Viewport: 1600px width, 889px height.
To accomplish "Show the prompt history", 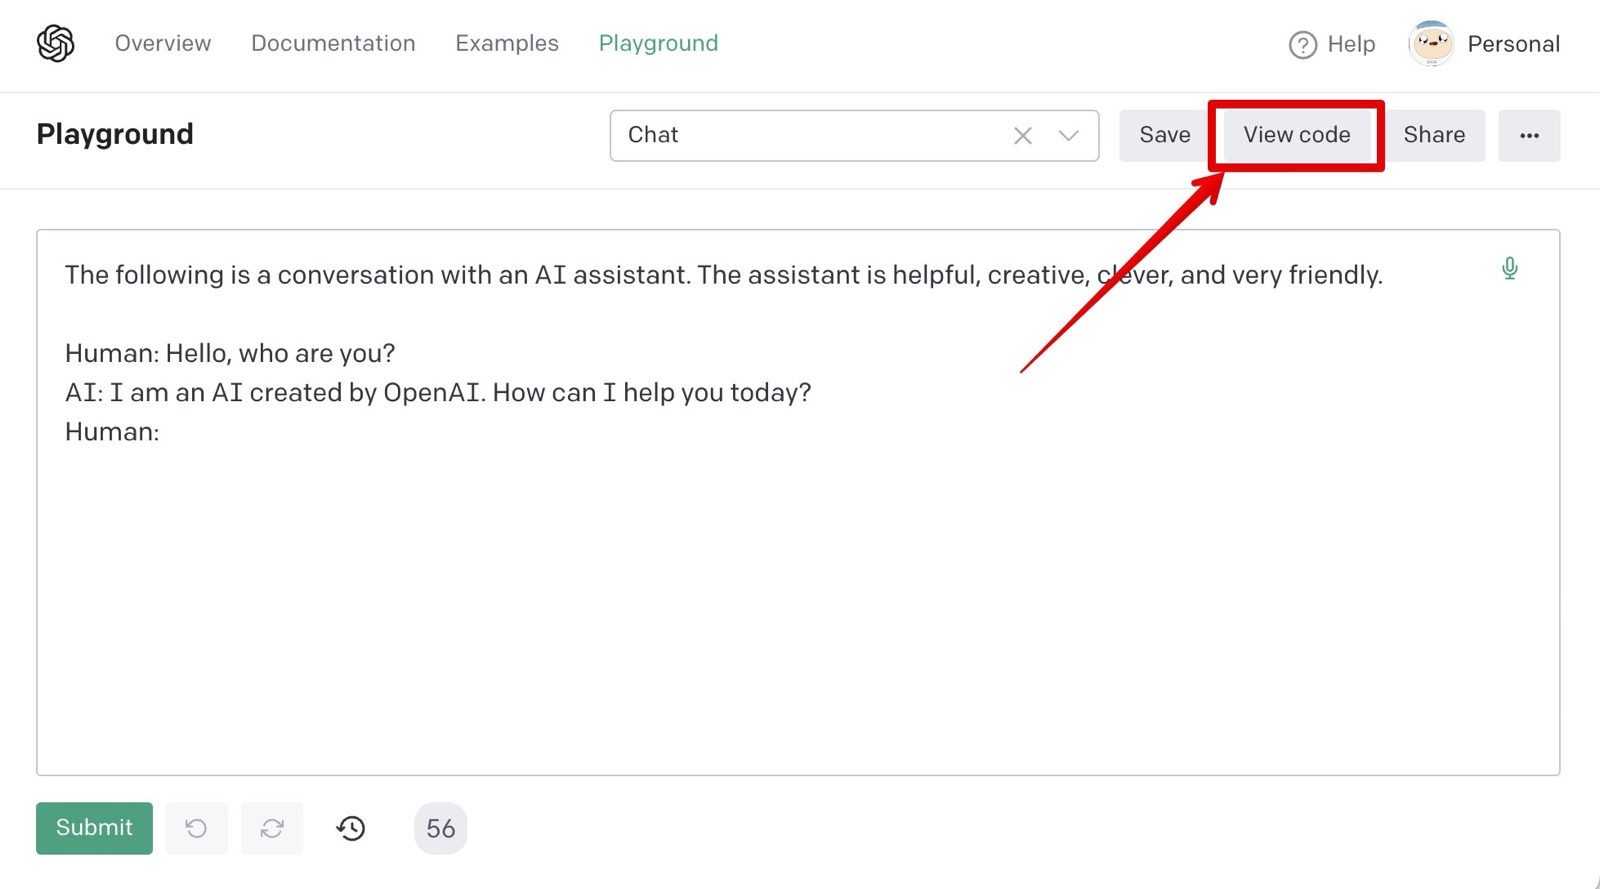I will pos(351,828).
